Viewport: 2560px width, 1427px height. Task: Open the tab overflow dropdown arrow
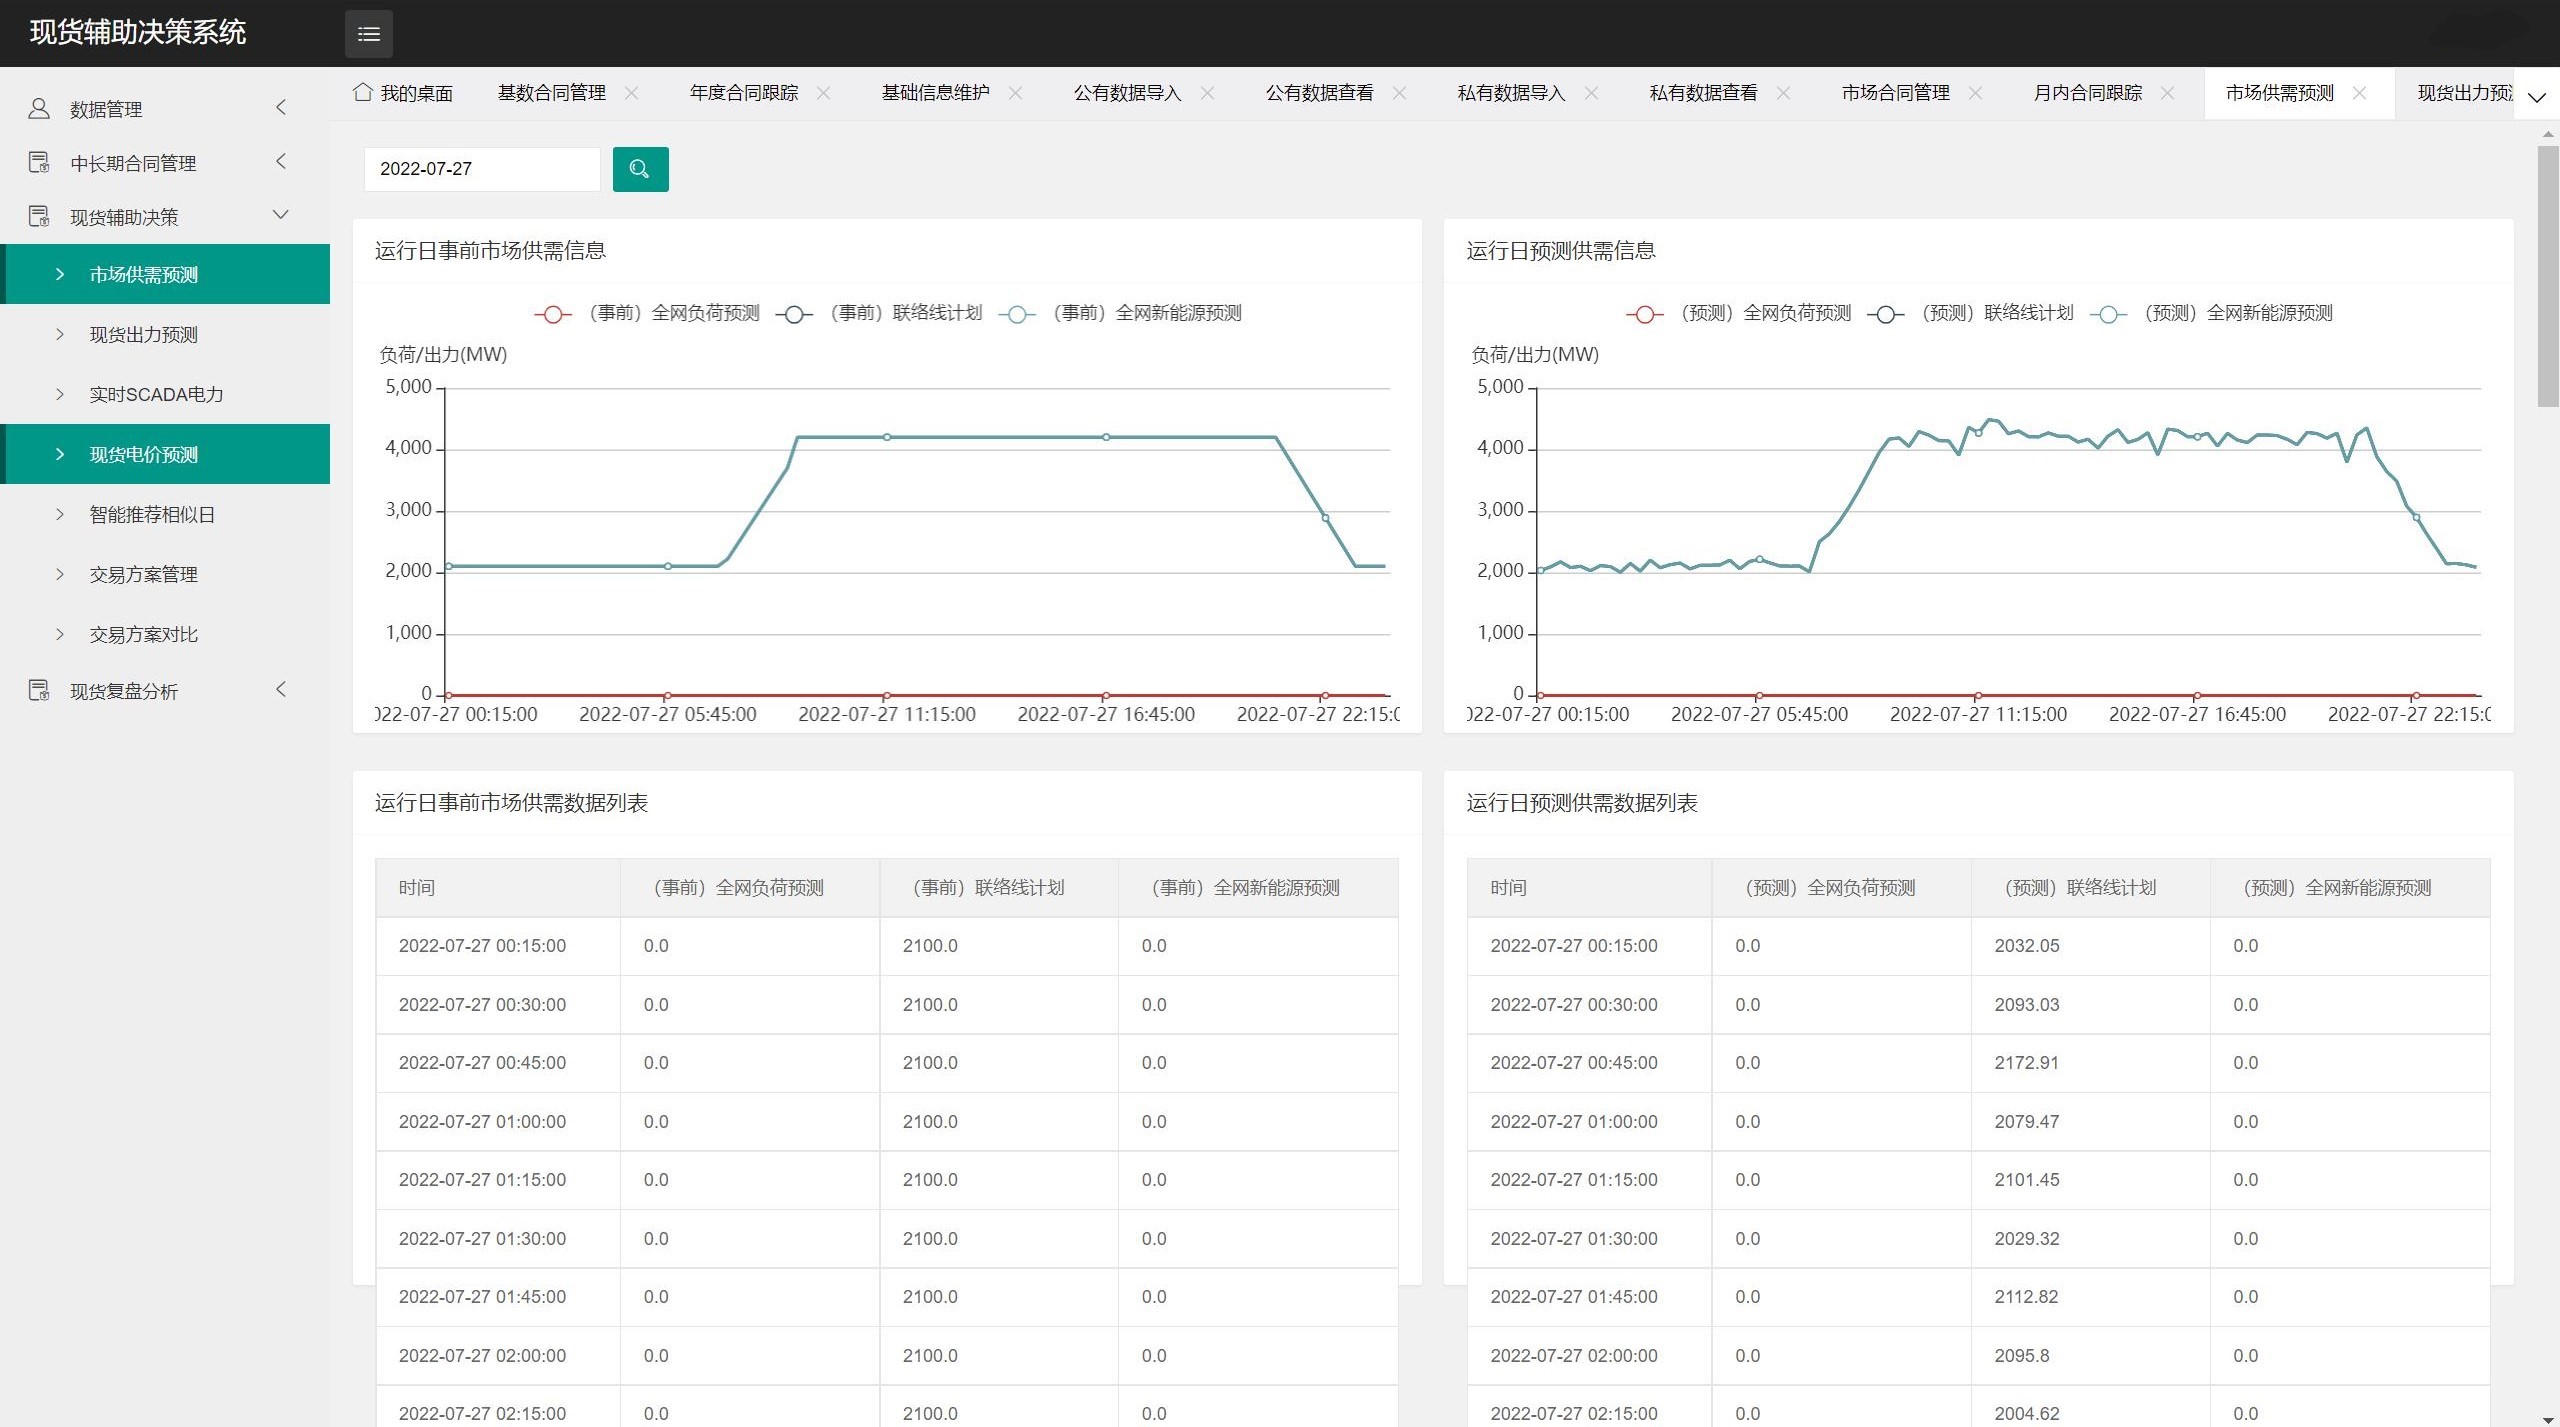click(x=2536, y=97)
